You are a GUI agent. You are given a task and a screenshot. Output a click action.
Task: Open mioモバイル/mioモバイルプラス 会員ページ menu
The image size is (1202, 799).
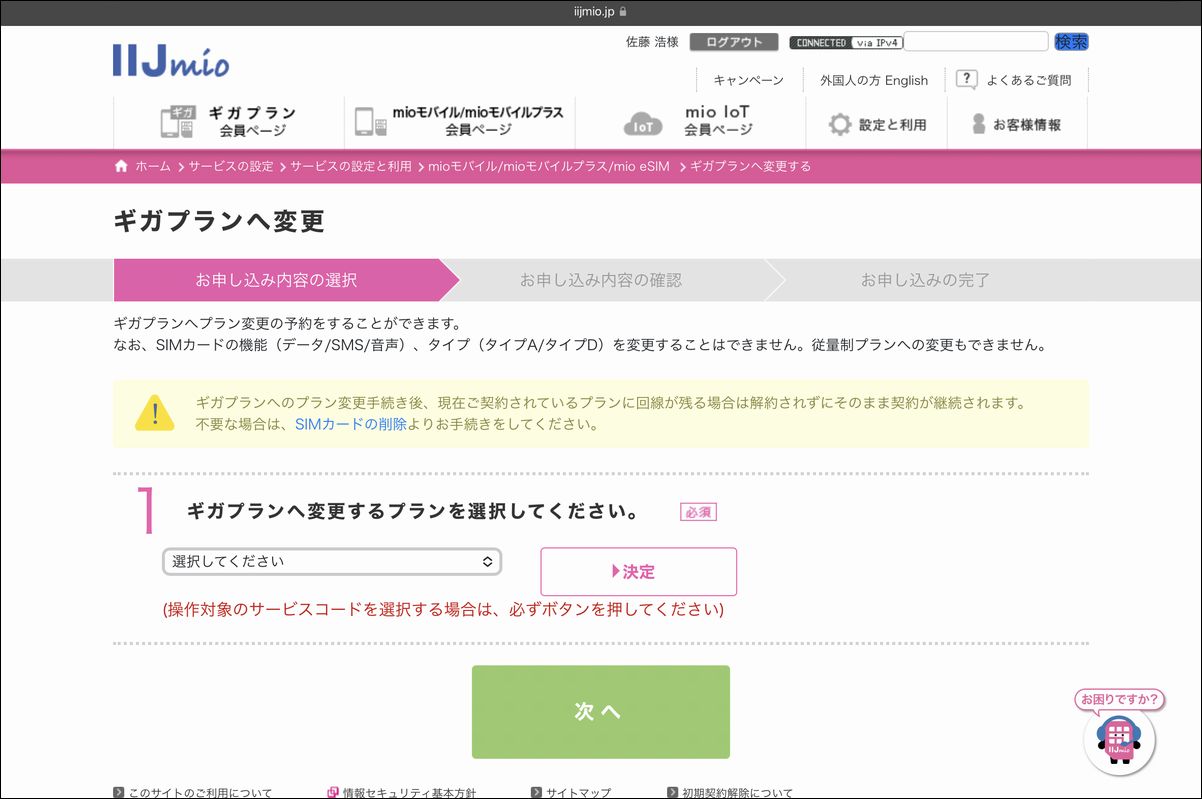pyautogui.click(x=459, y=122)
